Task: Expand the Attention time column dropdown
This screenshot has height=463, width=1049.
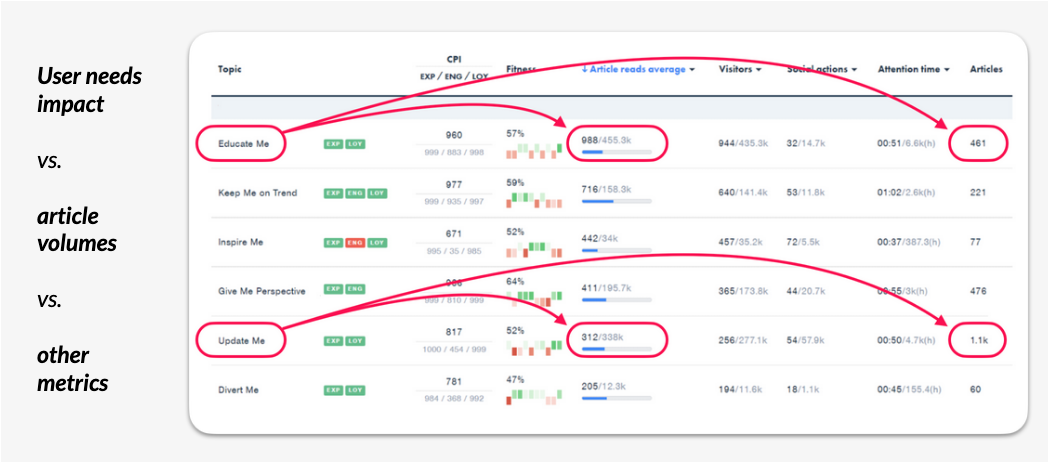Action: pyautogui.click(x=914, y=69)
